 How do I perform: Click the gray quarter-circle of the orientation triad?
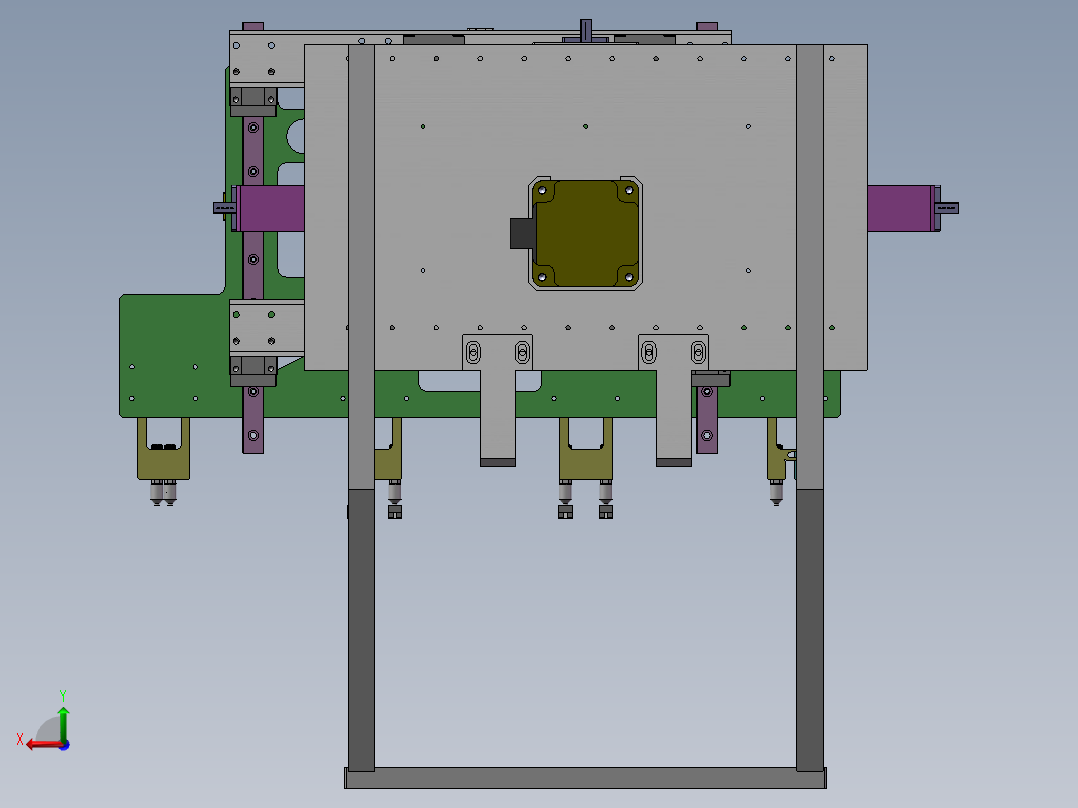click(48, 727)
